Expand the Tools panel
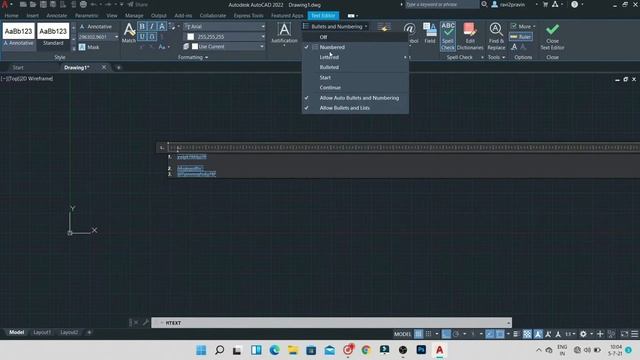The image size is (640, 360). click(x=496, y=57)
